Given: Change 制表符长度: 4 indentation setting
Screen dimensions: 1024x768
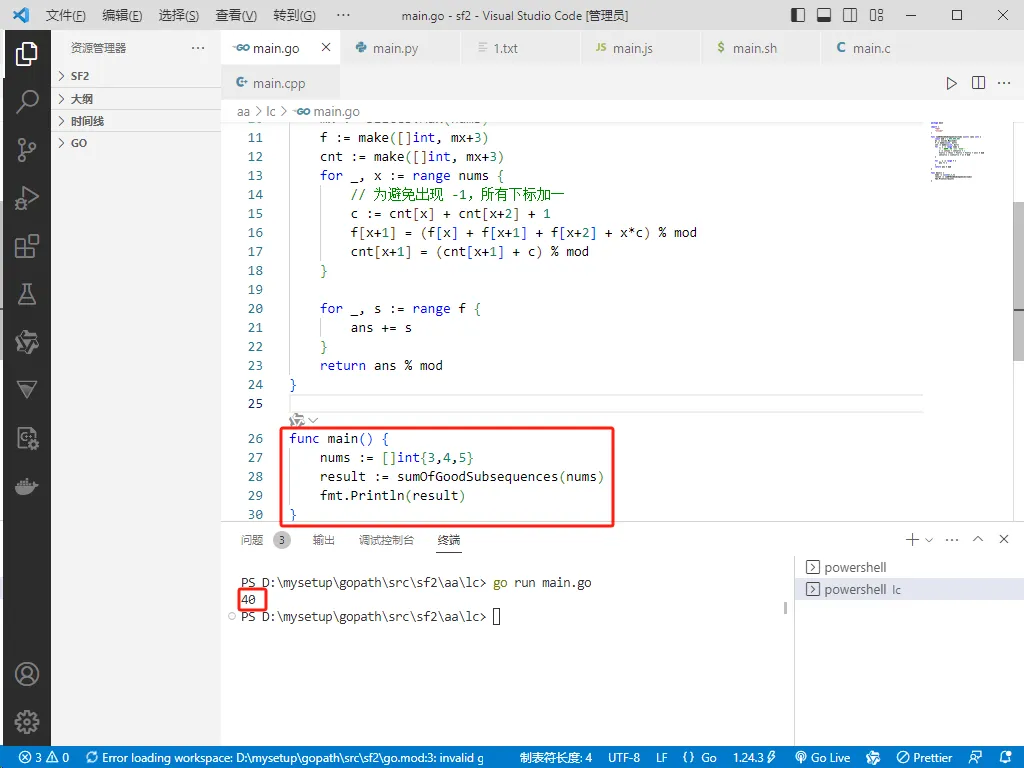Looking at the screenshot, I should [556, 758].
